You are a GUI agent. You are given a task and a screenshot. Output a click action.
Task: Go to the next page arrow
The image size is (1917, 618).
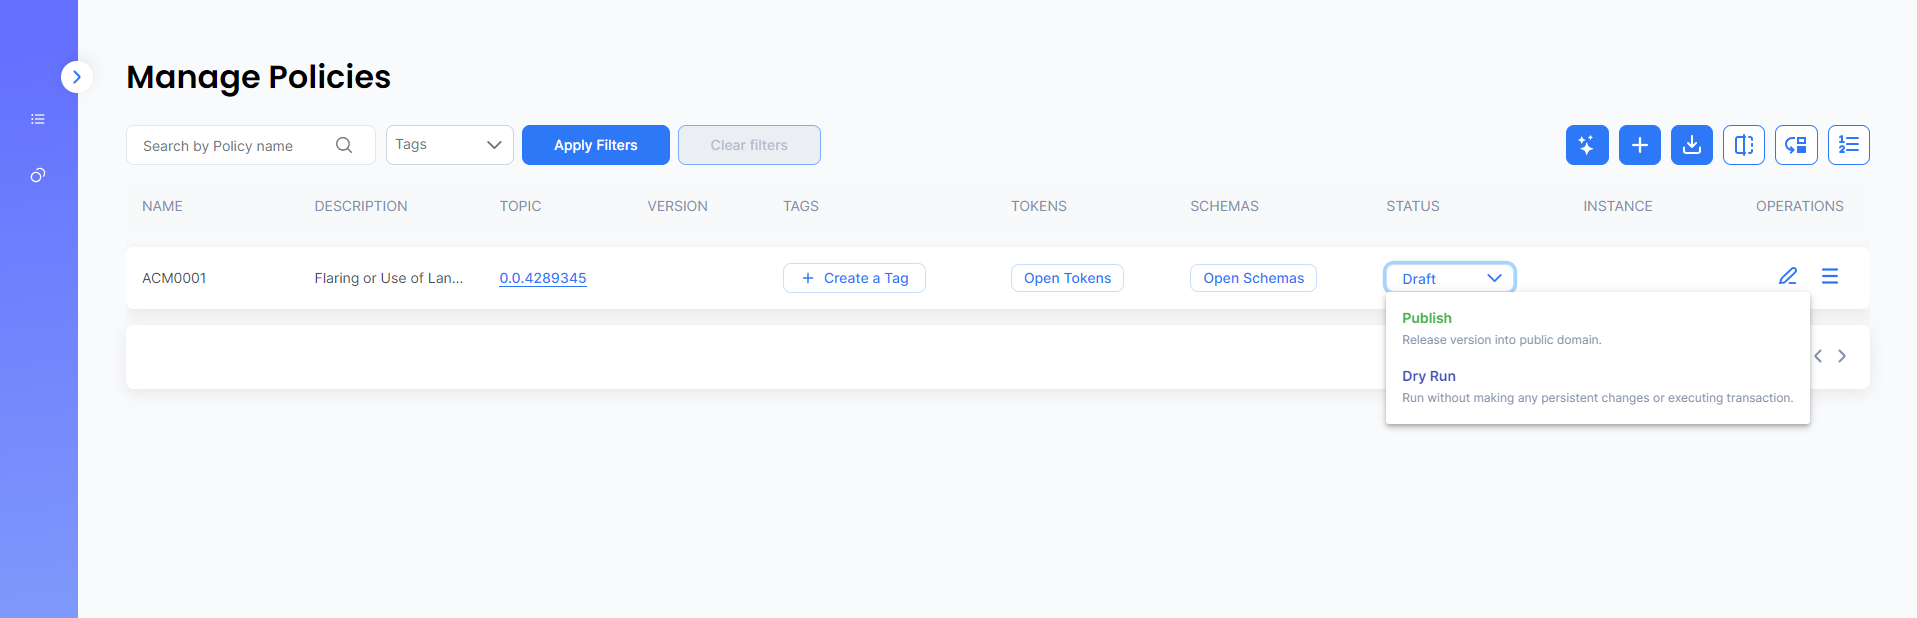pos(1842,356)
